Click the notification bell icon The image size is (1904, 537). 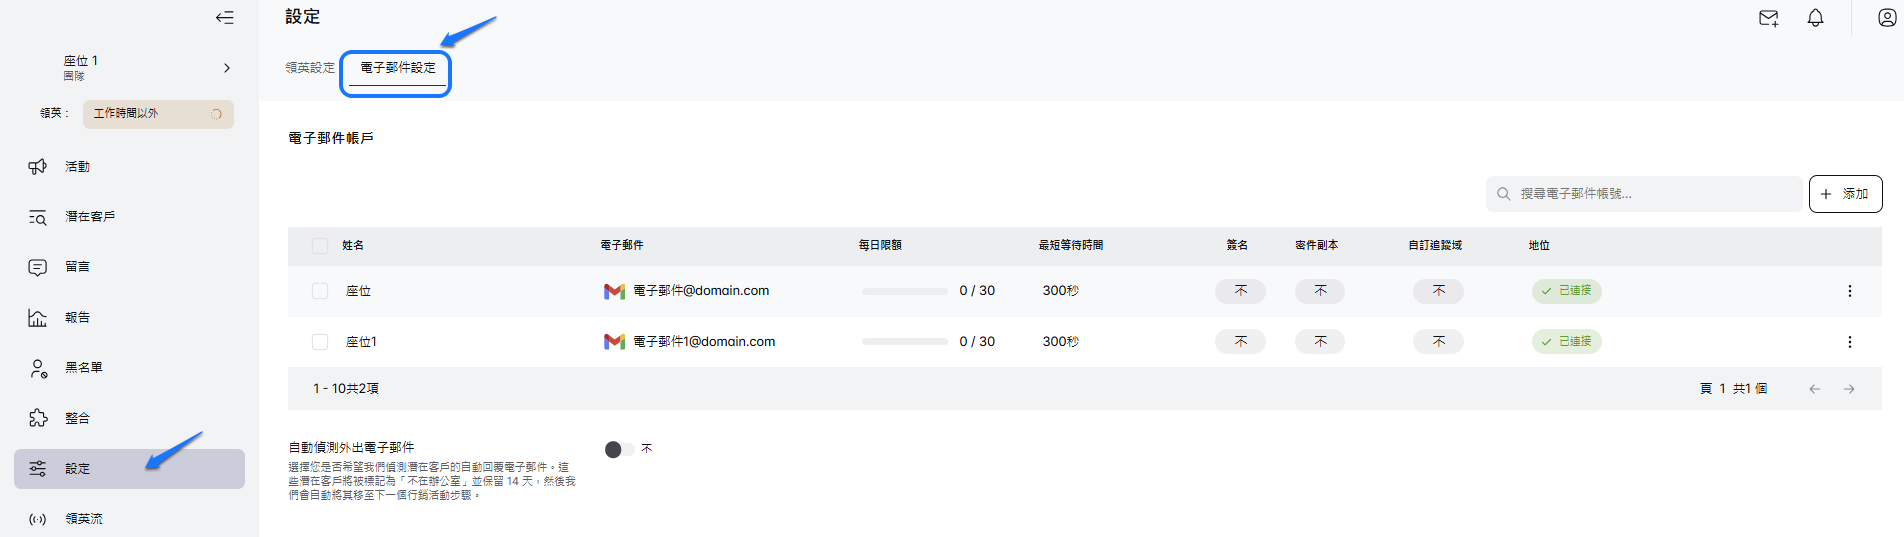1815,18
